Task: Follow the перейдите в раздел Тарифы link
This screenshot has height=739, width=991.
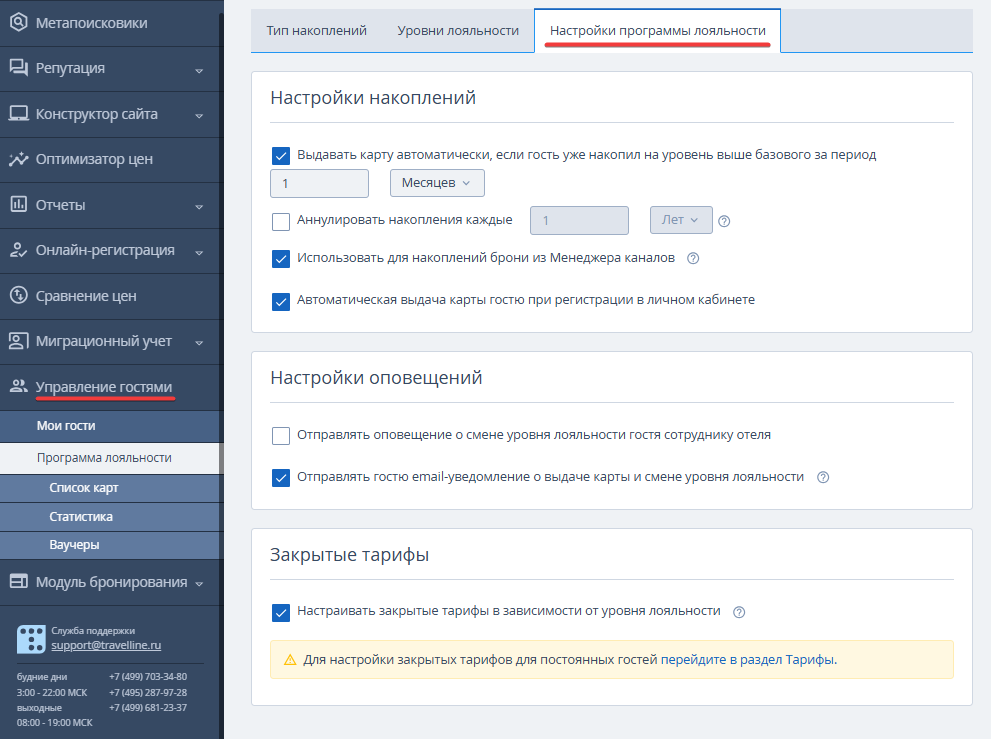Action: [747, 659]
